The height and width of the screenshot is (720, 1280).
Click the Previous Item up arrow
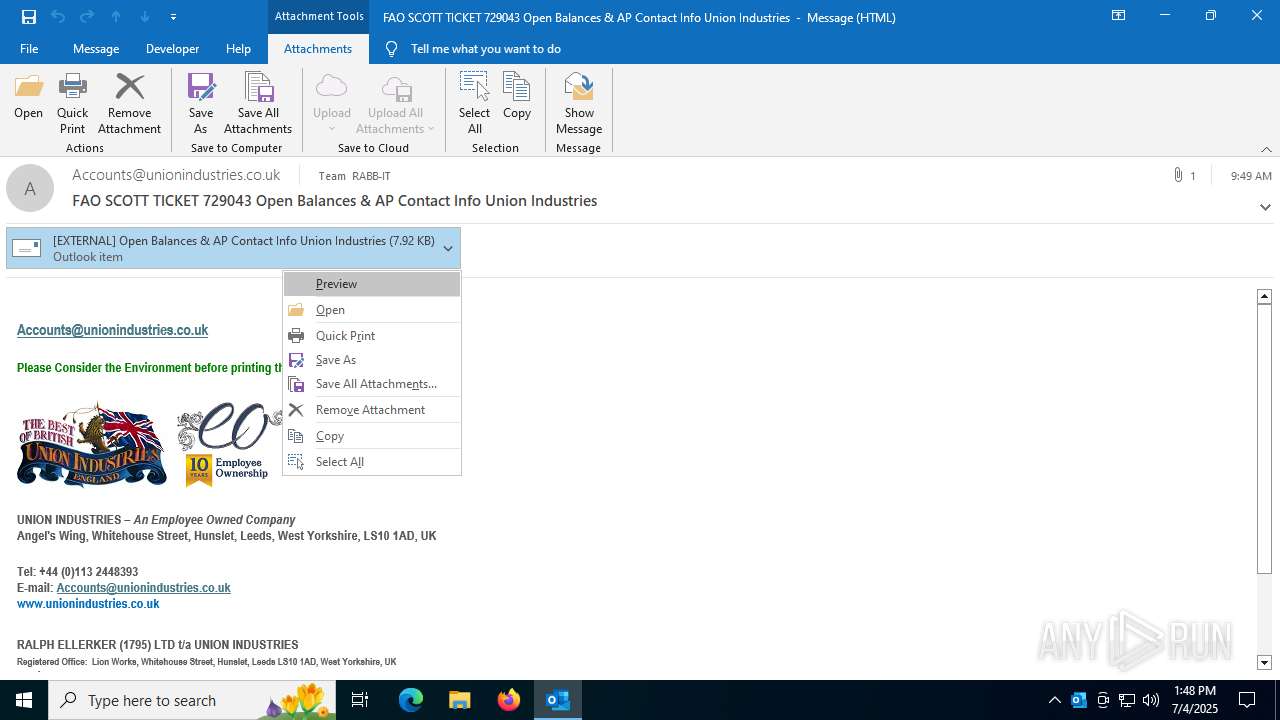pos(116,17)
